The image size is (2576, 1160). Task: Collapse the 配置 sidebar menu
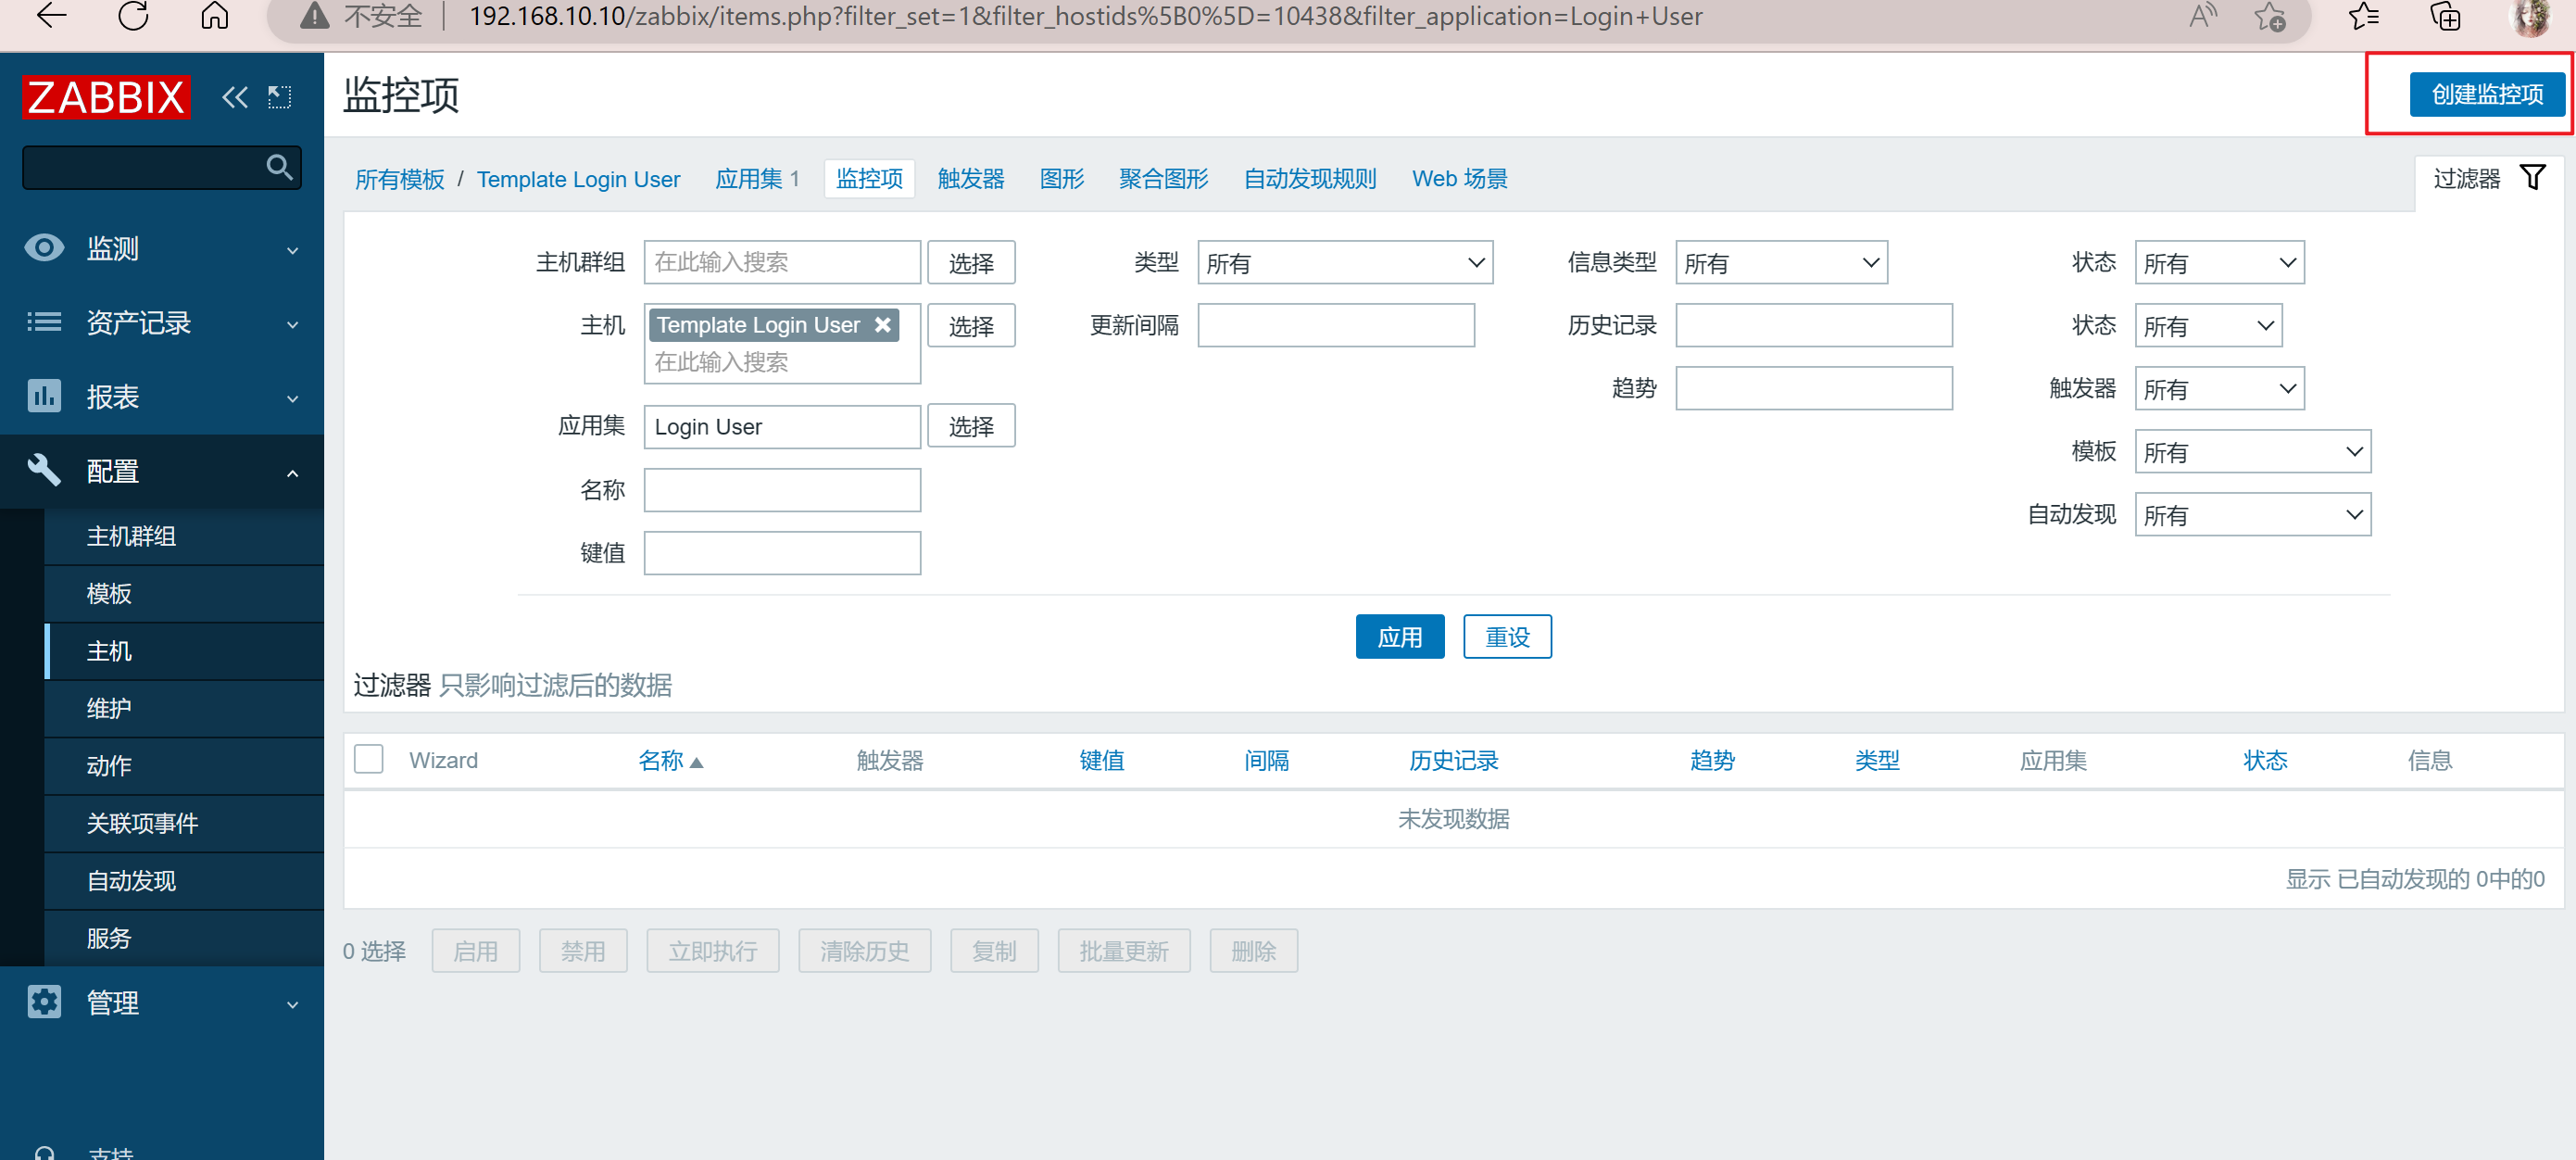tap(162, 470)
